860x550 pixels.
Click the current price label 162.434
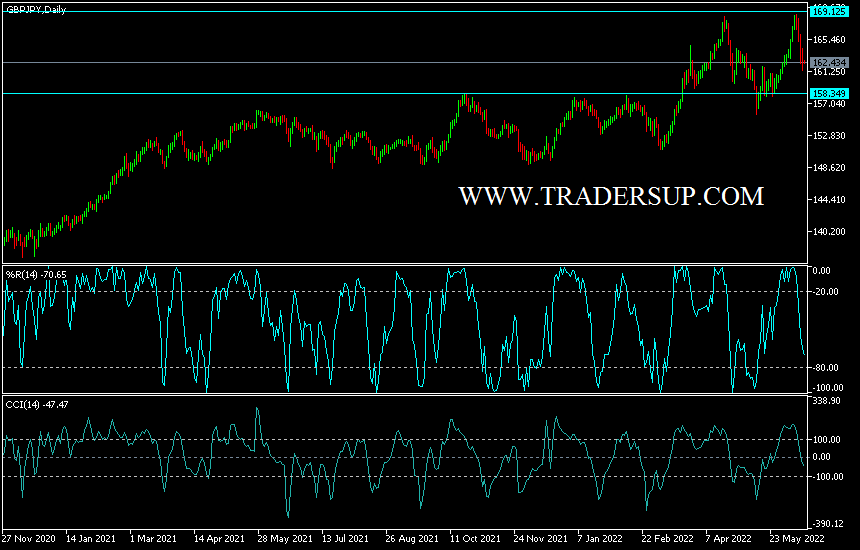(829, 63)
